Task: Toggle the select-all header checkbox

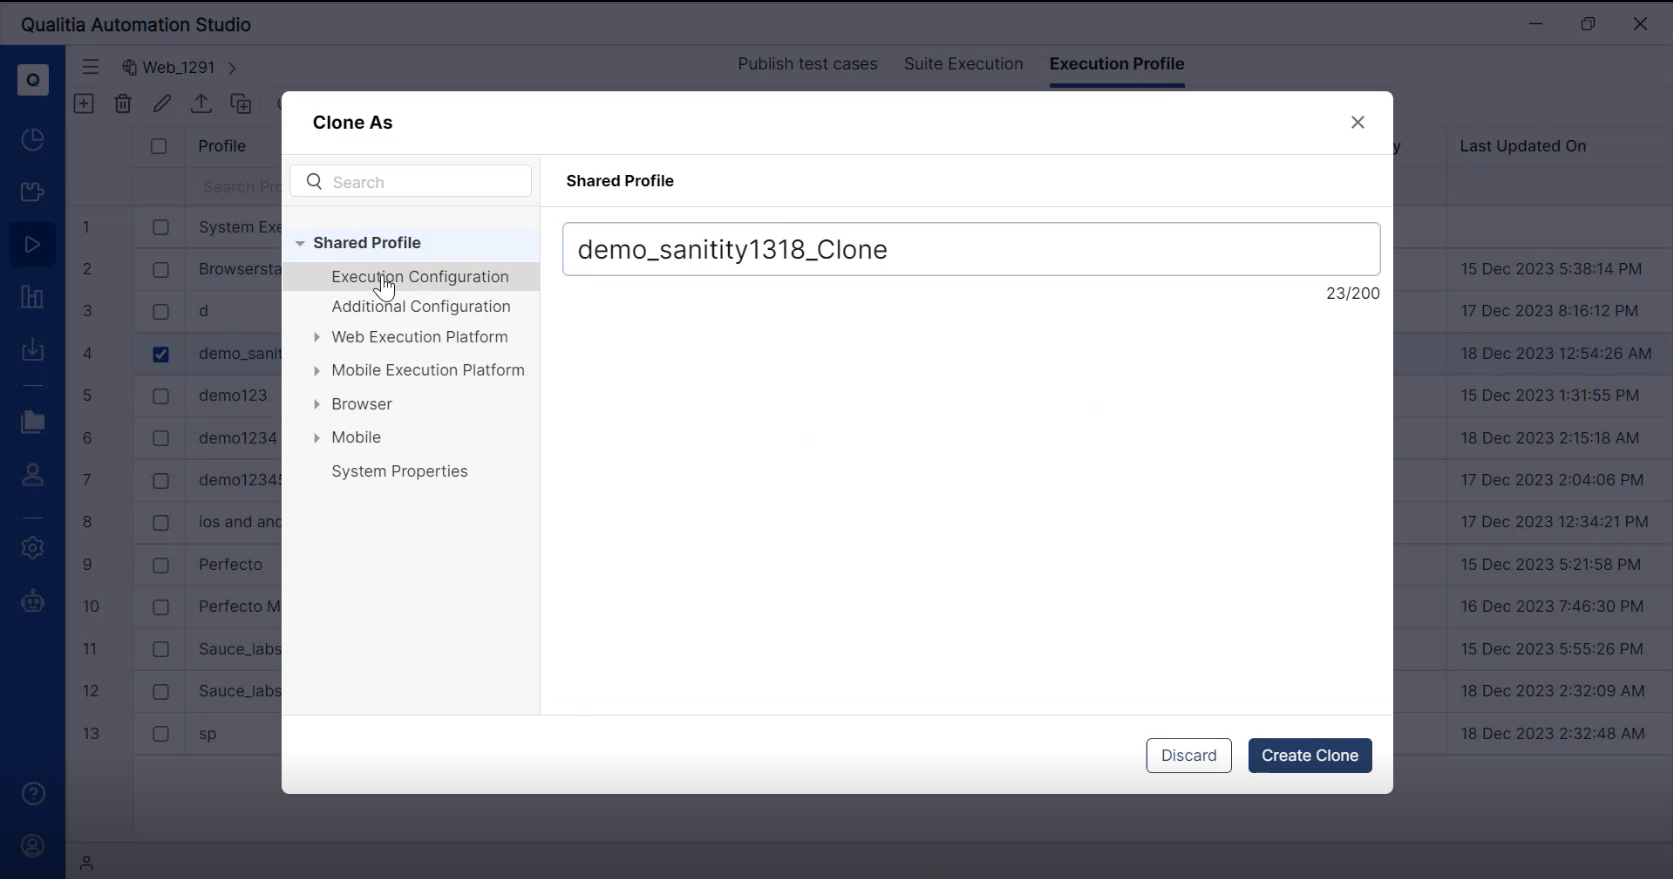Action: 159,146
